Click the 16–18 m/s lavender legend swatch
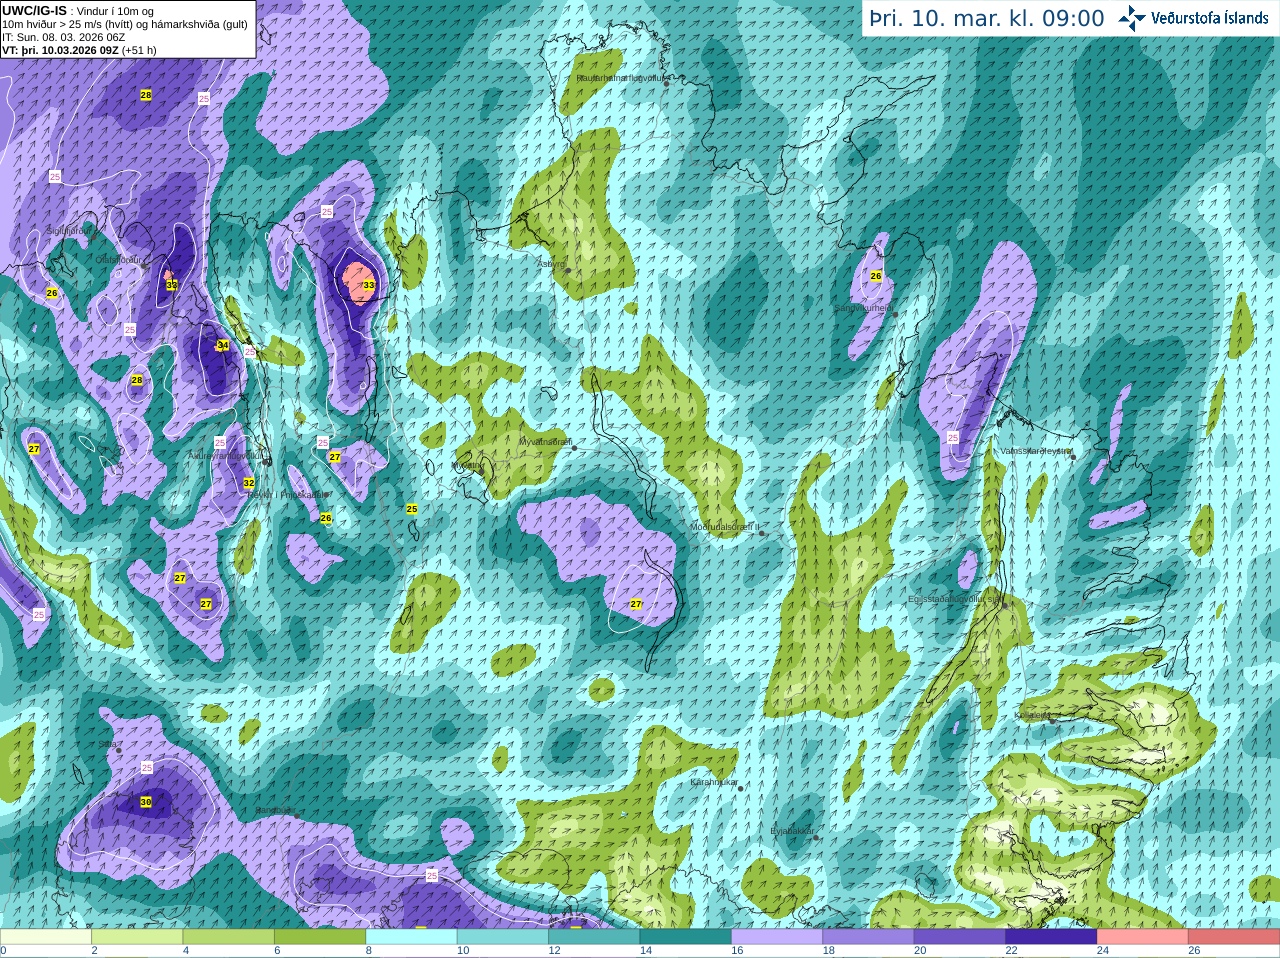 [777, 937]
